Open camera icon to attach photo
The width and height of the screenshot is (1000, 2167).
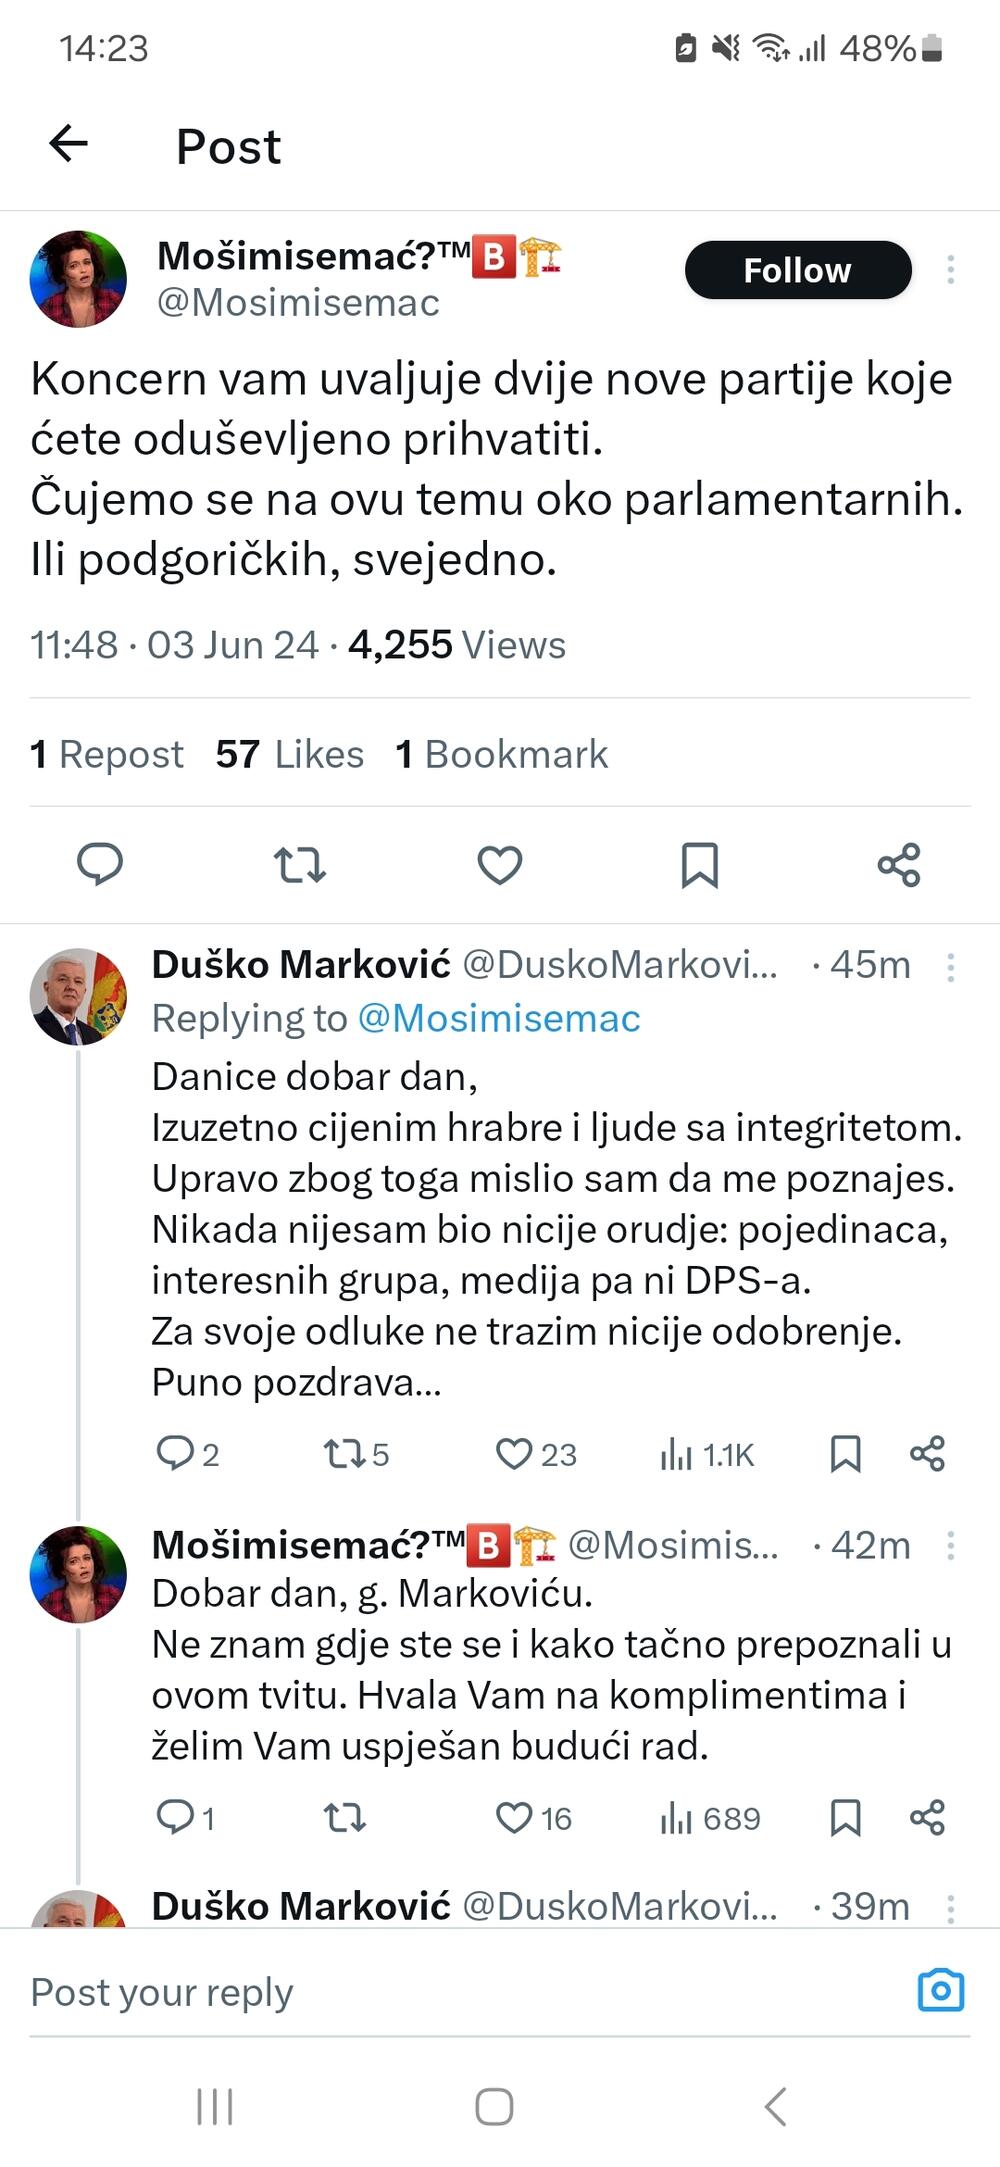coord(940,1990)
